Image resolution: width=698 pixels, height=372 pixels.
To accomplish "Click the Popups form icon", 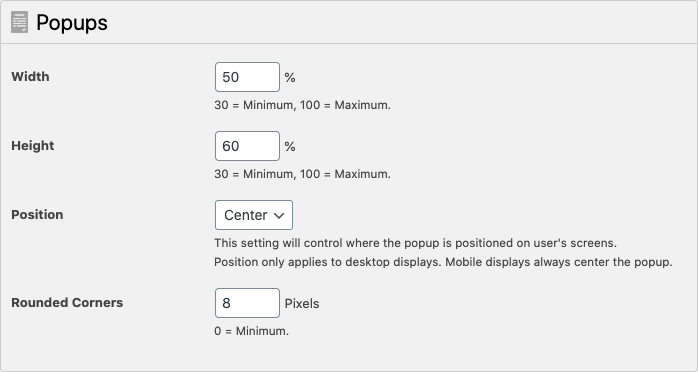I will pos(19,22).
